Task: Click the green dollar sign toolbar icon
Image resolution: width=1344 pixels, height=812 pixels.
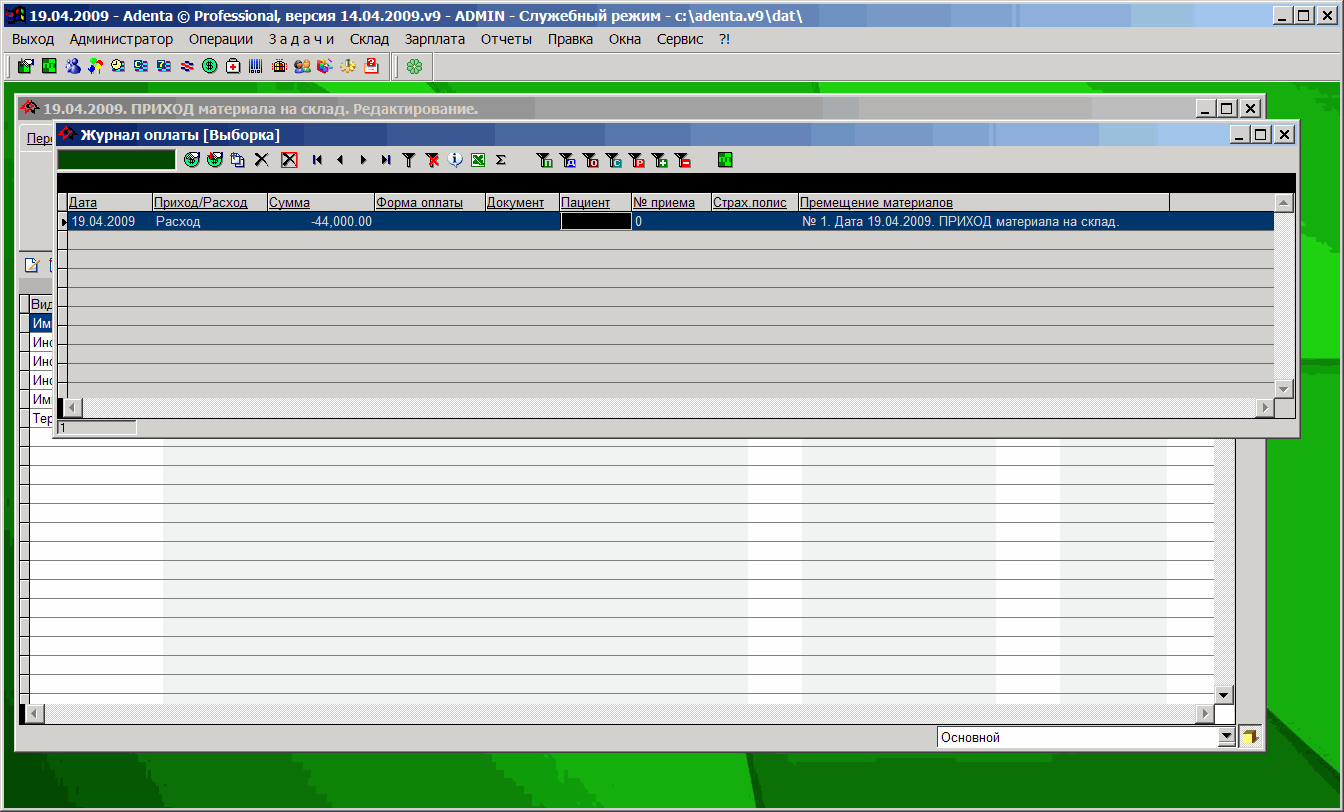Action: pyautogui.click(x=210, y=66)
